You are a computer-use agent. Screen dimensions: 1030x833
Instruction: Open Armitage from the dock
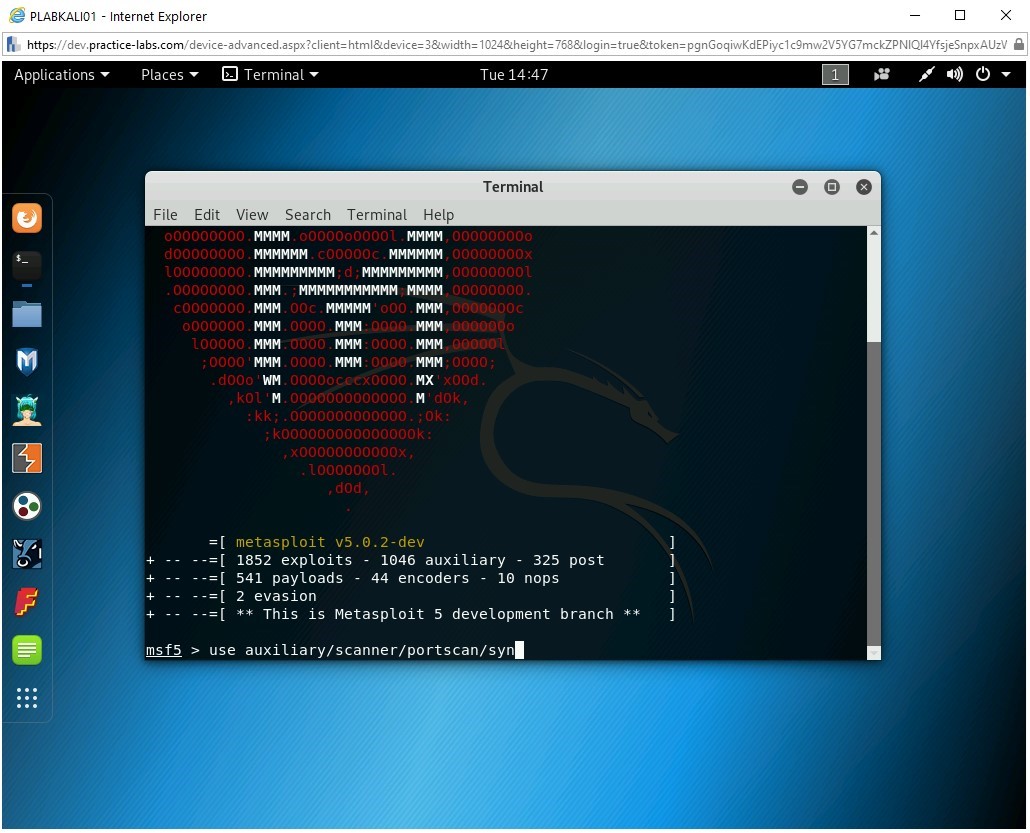[x=27, y=409]
